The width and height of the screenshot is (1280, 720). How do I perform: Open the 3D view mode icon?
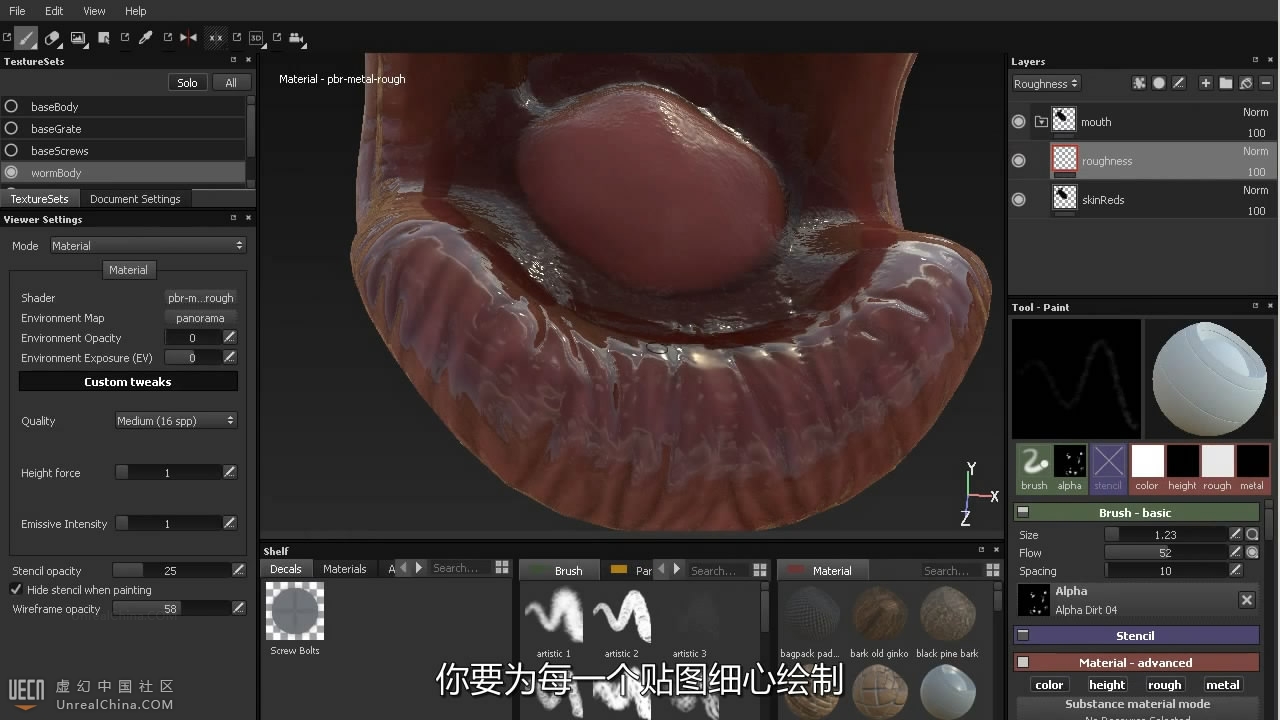pyautogui.click(x=256, y=38)
